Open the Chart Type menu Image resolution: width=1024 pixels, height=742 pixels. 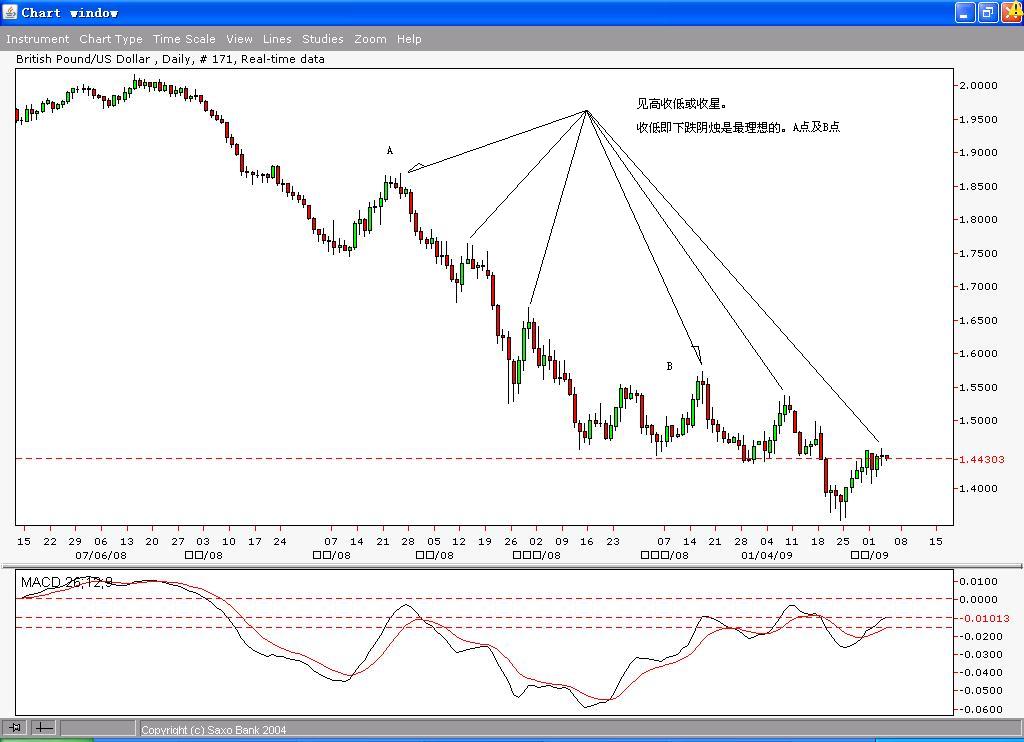click(111, 39)
